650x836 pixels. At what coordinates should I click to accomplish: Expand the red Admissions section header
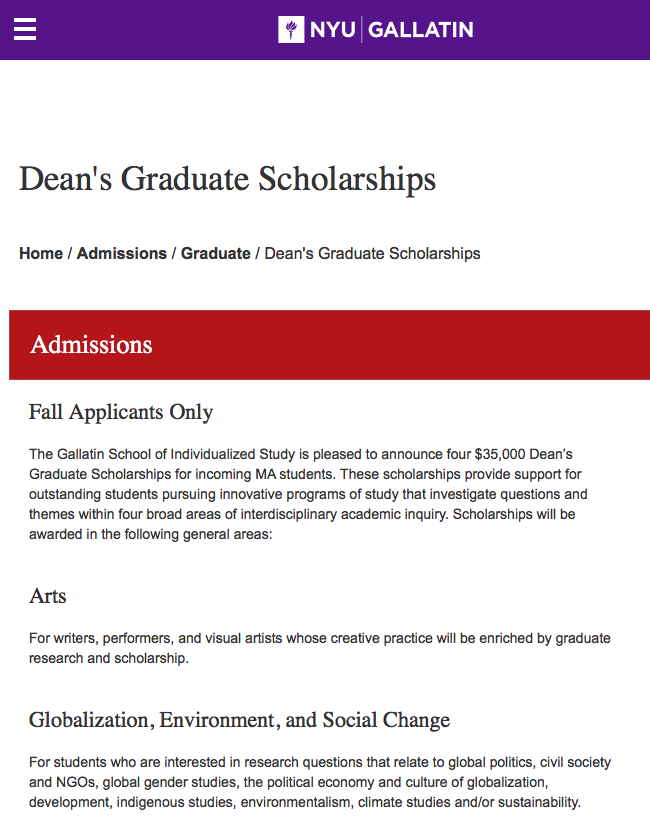click(329, 345)
